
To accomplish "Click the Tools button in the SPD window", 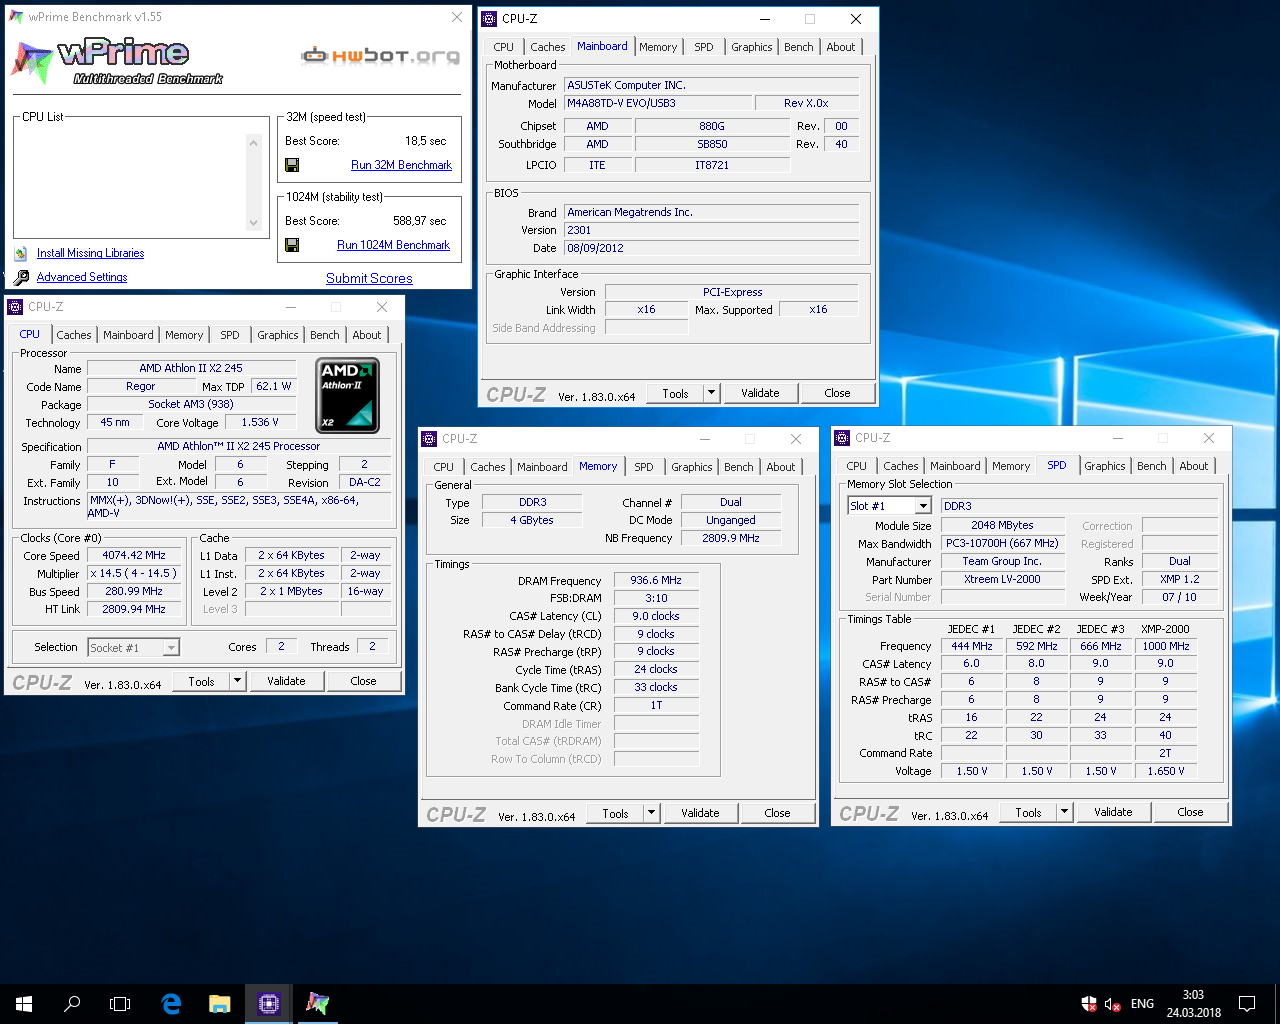I will pyautogui.click(x=1028, y=812).
